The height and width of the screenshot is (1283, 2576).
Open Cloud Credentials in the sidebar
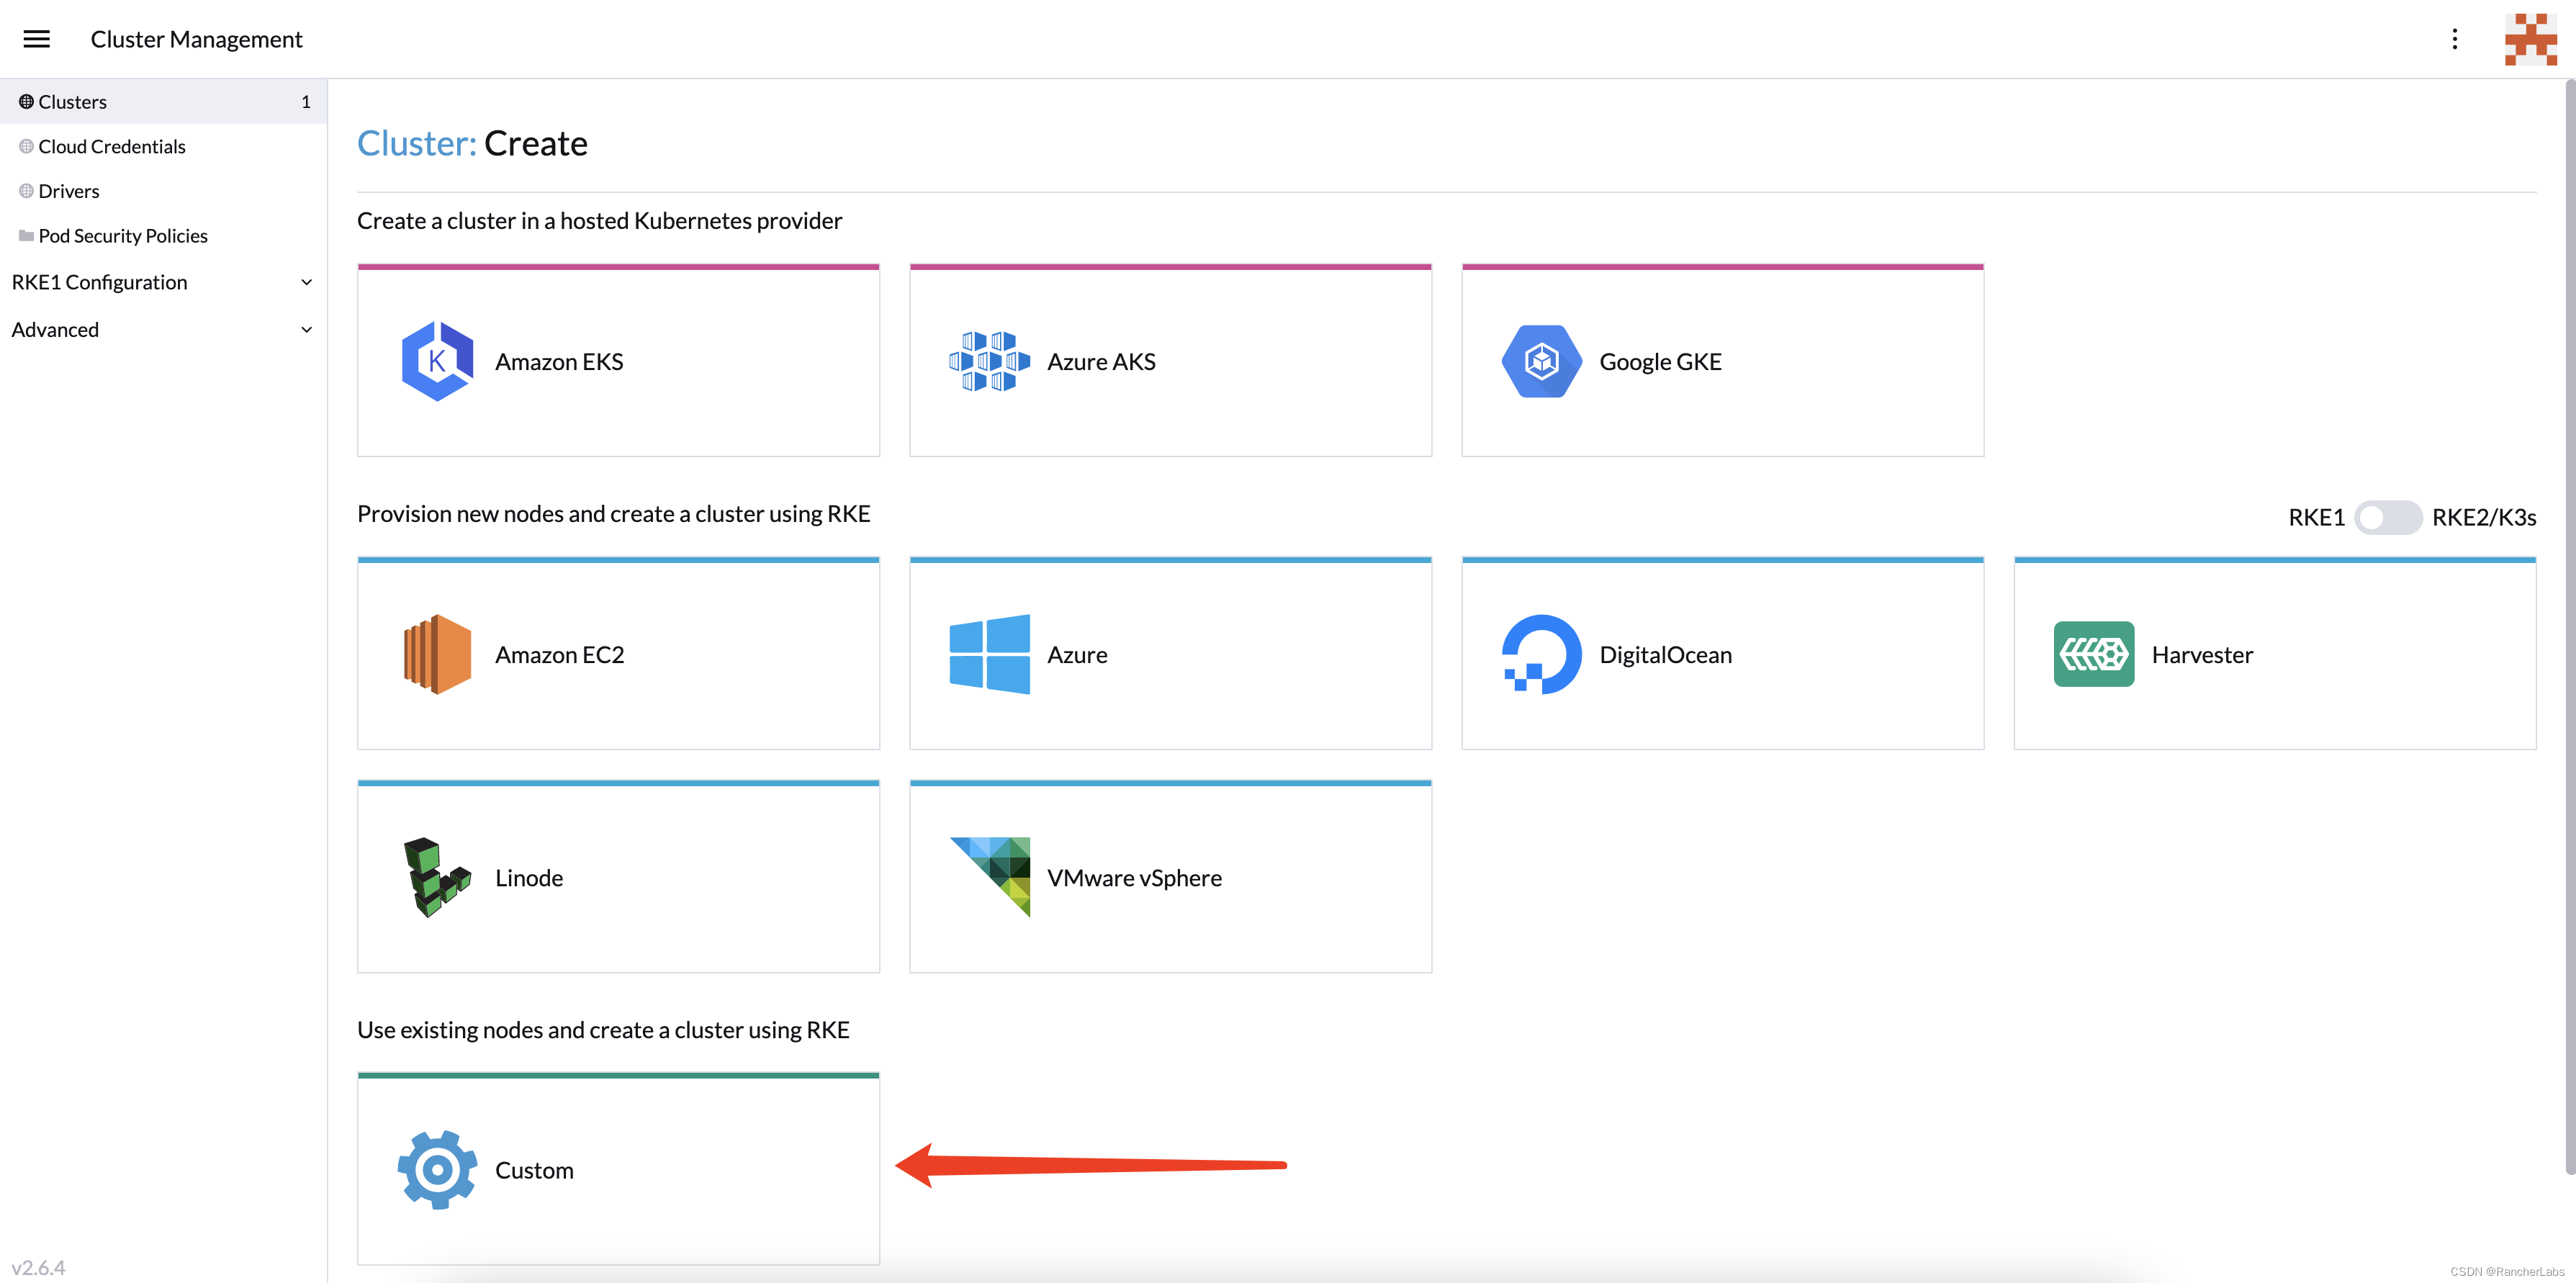(x=163, y=147)
